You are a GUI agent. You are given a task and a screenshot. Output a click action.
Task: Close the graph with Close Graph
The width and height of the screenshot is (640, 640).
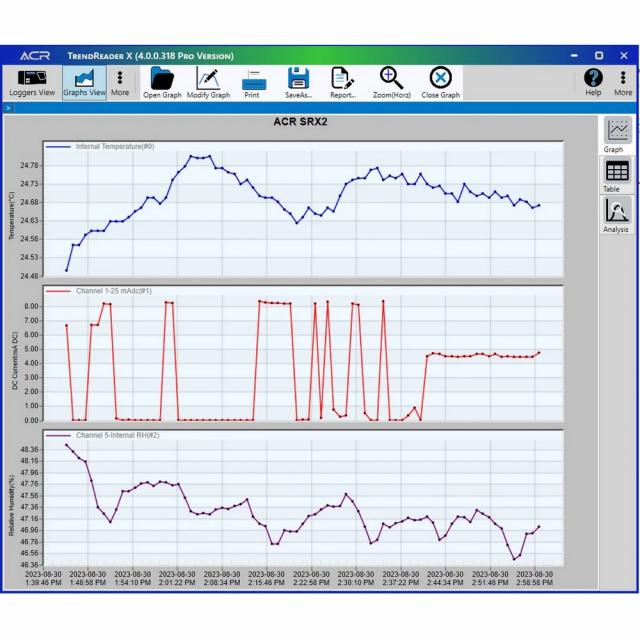pyautogui.click(x=440, y=78)
